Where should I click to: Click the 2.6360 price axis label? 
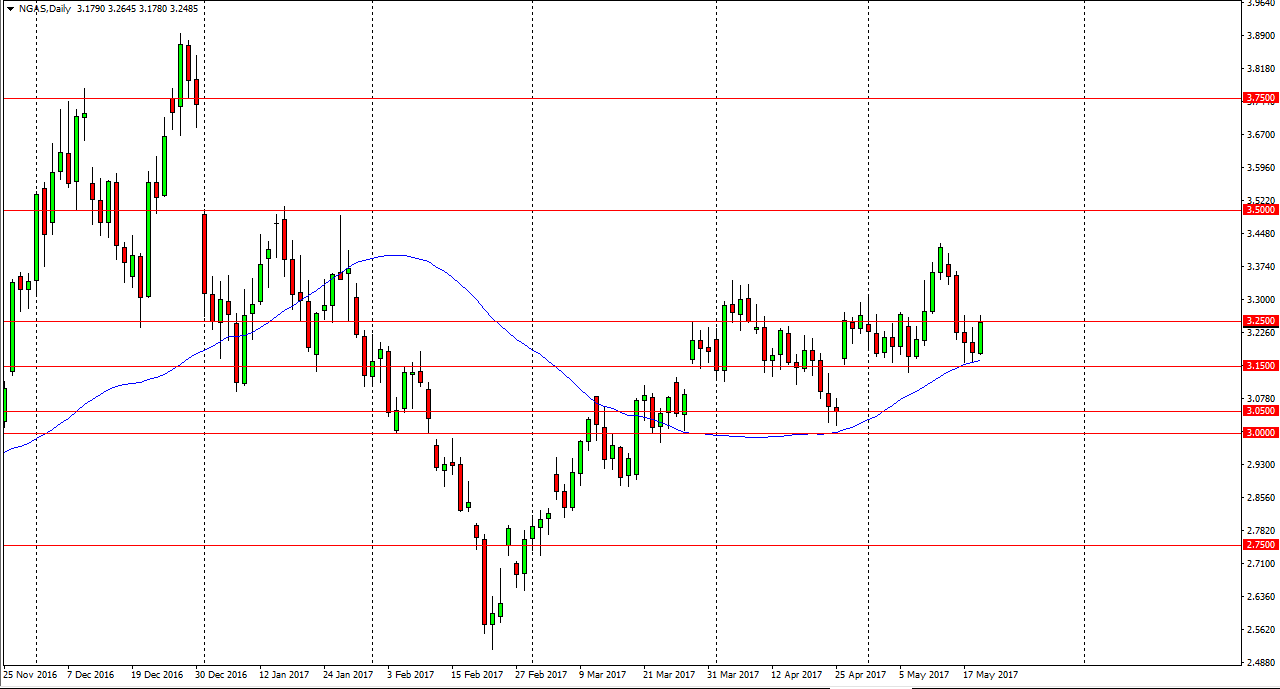(x=1260, y=597)
